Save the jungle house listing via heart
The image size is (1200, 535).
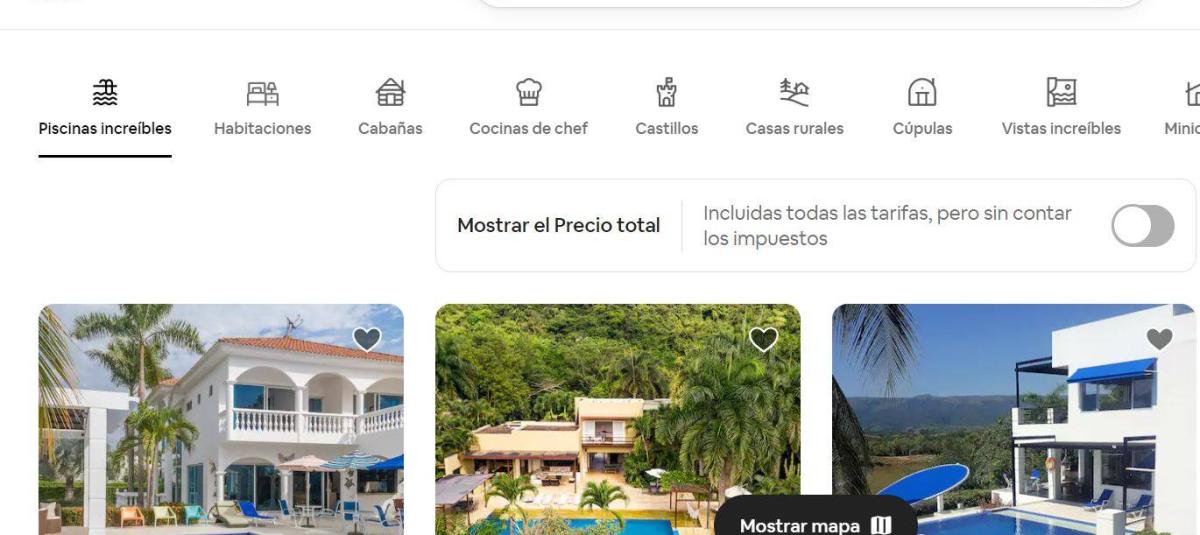[763, 340]
